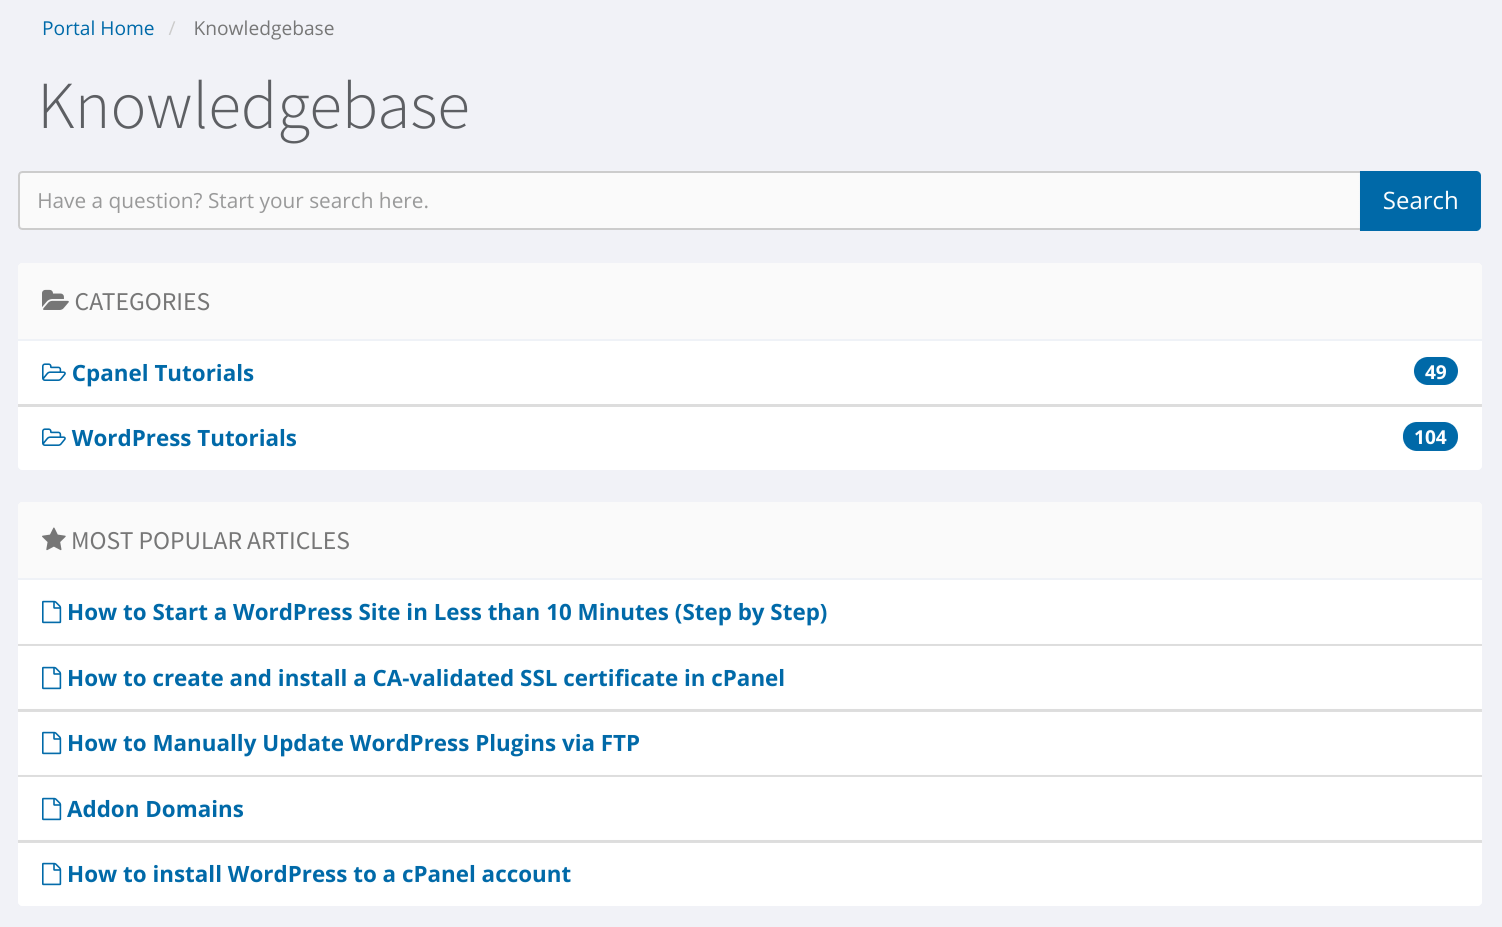This screenshot has width=1502, height=927.
Task: Click the document icon for install WordPress to cPanel
Action: click(x=51, y=874)
